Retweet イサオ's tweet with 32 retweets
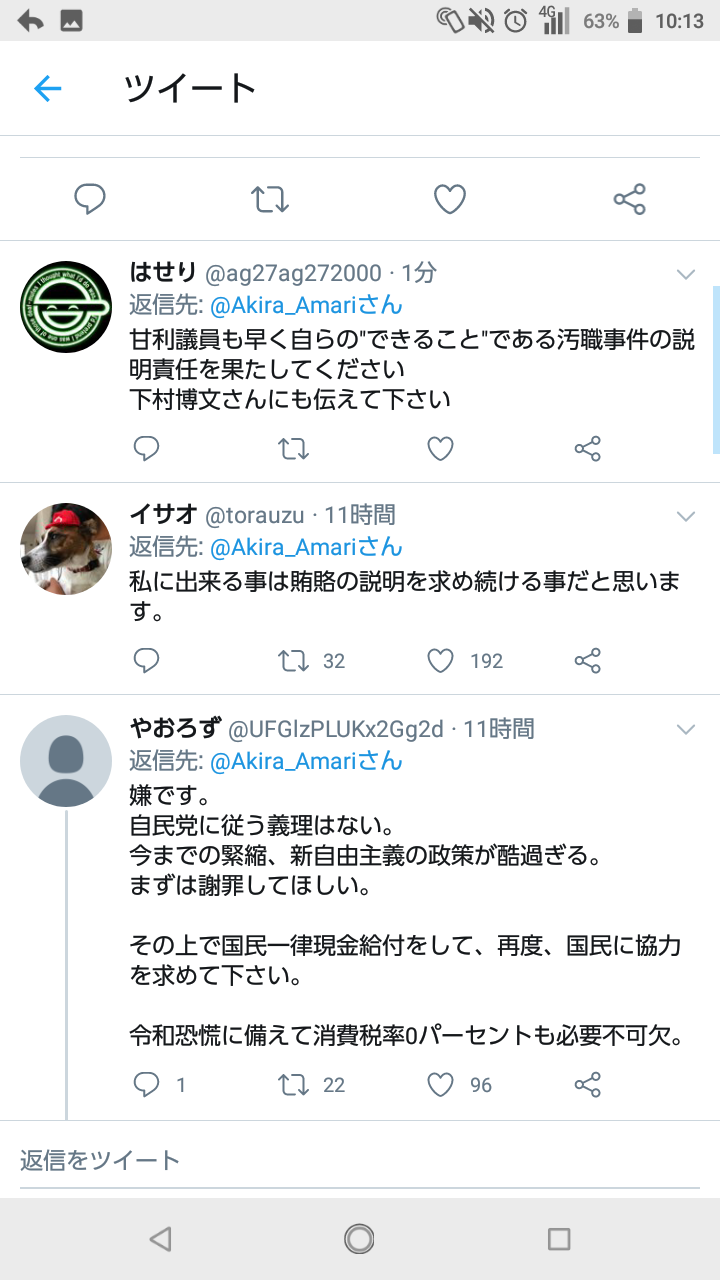Image resolution: width=720 pixels, height=1280 pixels. [294, 661]
